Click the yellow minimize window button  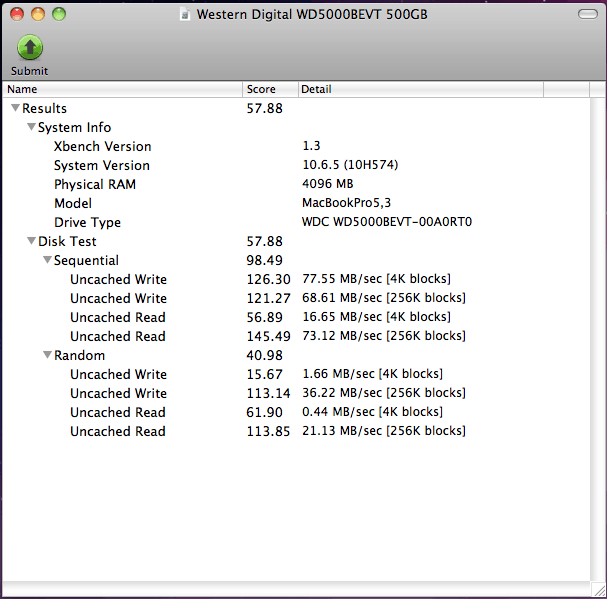click(x=38, y=14)
